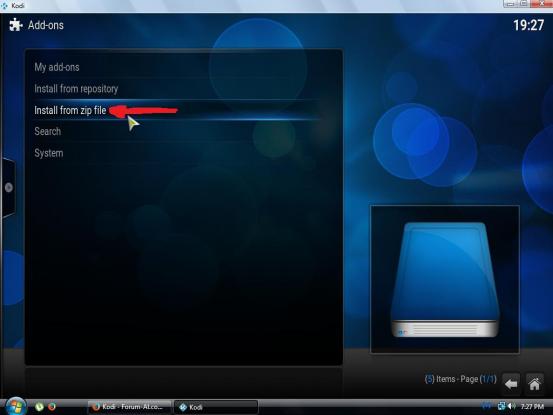The width and height of the screenshot is (553, 415).
Task: Switch to Kodi Forum browser taskbar window
Action: [x=129, y=407]
